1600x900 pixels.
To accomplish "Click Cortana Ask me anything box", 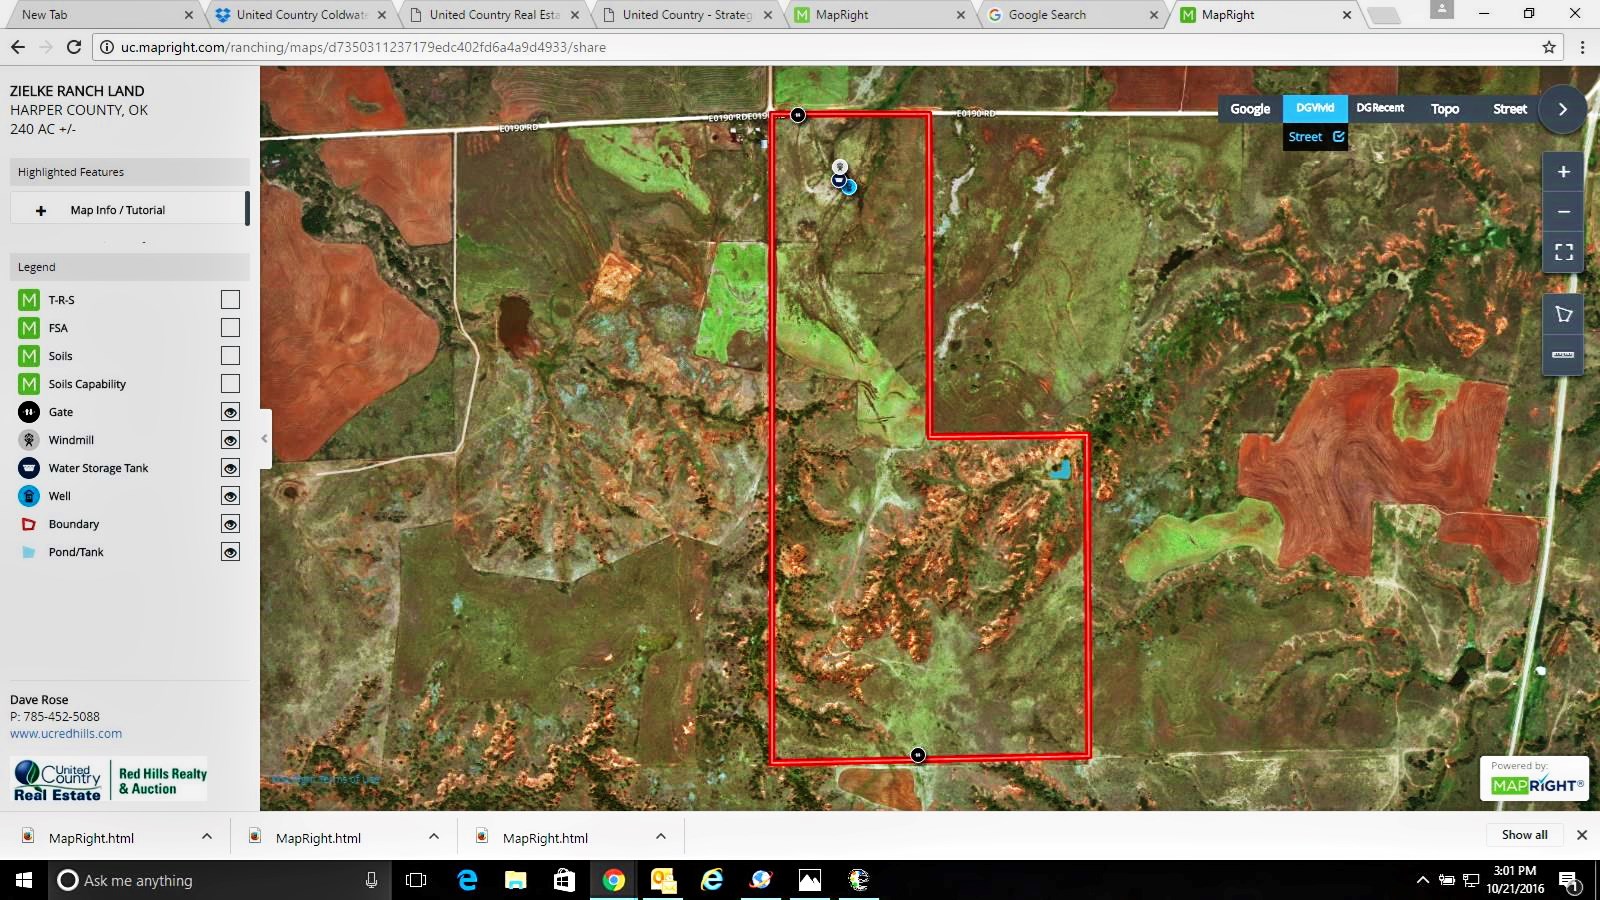I will coord(220,880).
